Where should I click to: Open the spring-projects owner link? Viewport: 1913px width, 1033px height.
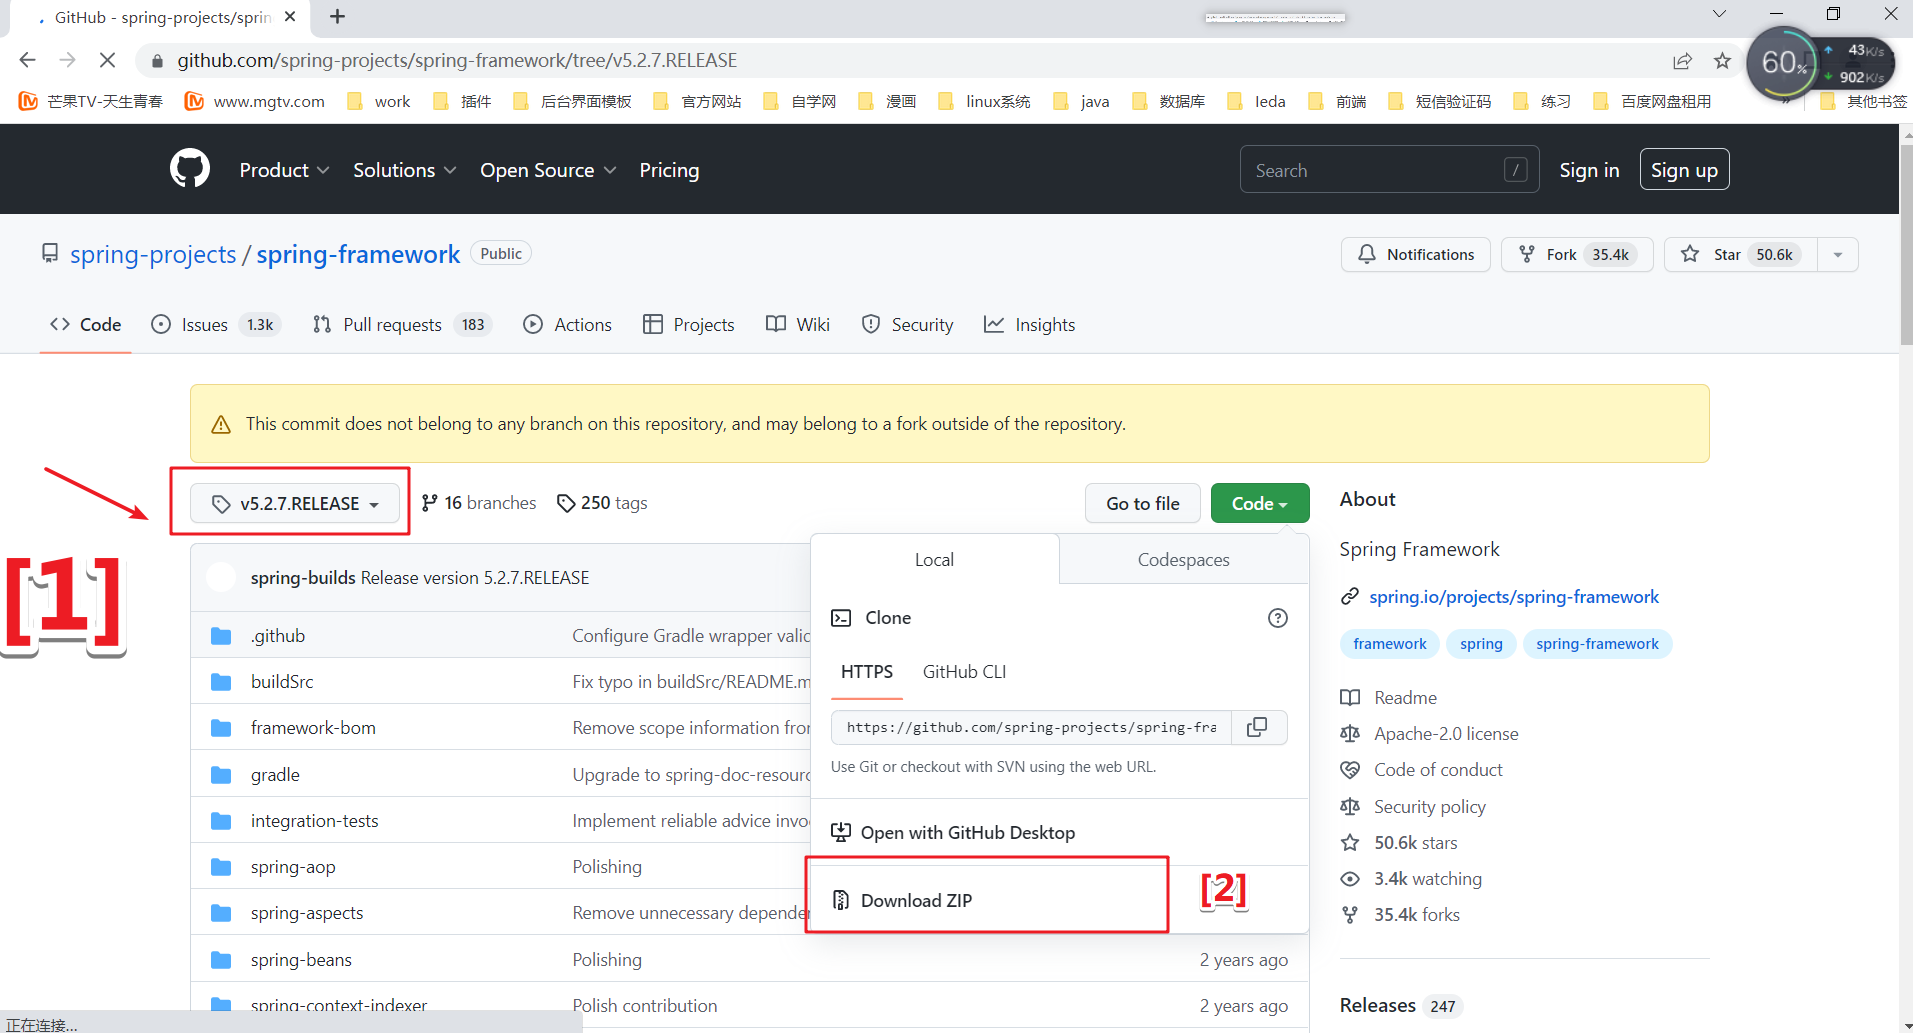153,254
